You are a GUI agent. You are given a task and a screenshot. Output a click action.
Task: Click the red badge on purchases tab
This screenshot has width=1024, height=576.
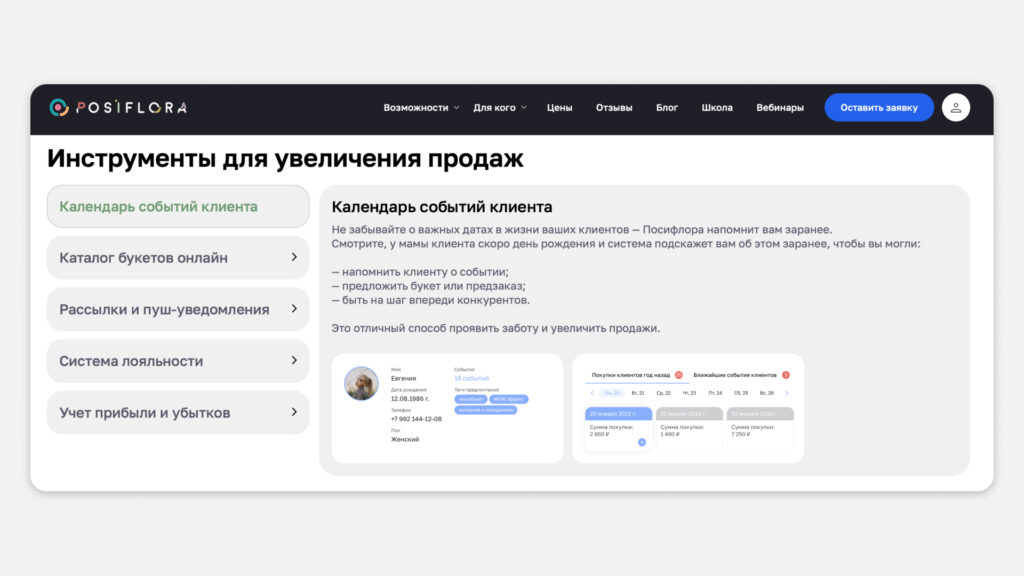click(x=679, y=375)
